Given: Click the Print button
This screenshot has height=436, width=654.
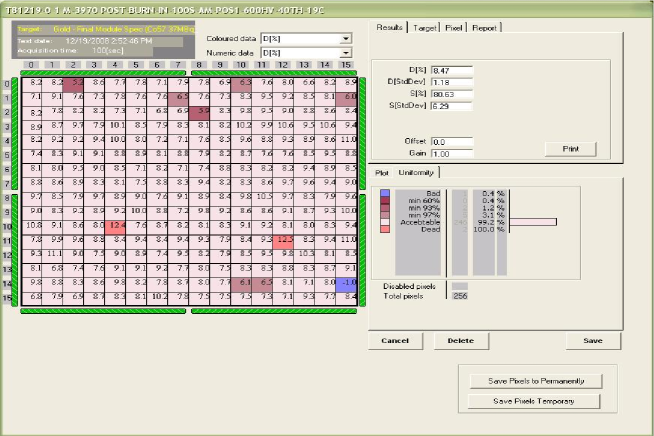Looking at the screenshot, I should click(x=570, y=148).
